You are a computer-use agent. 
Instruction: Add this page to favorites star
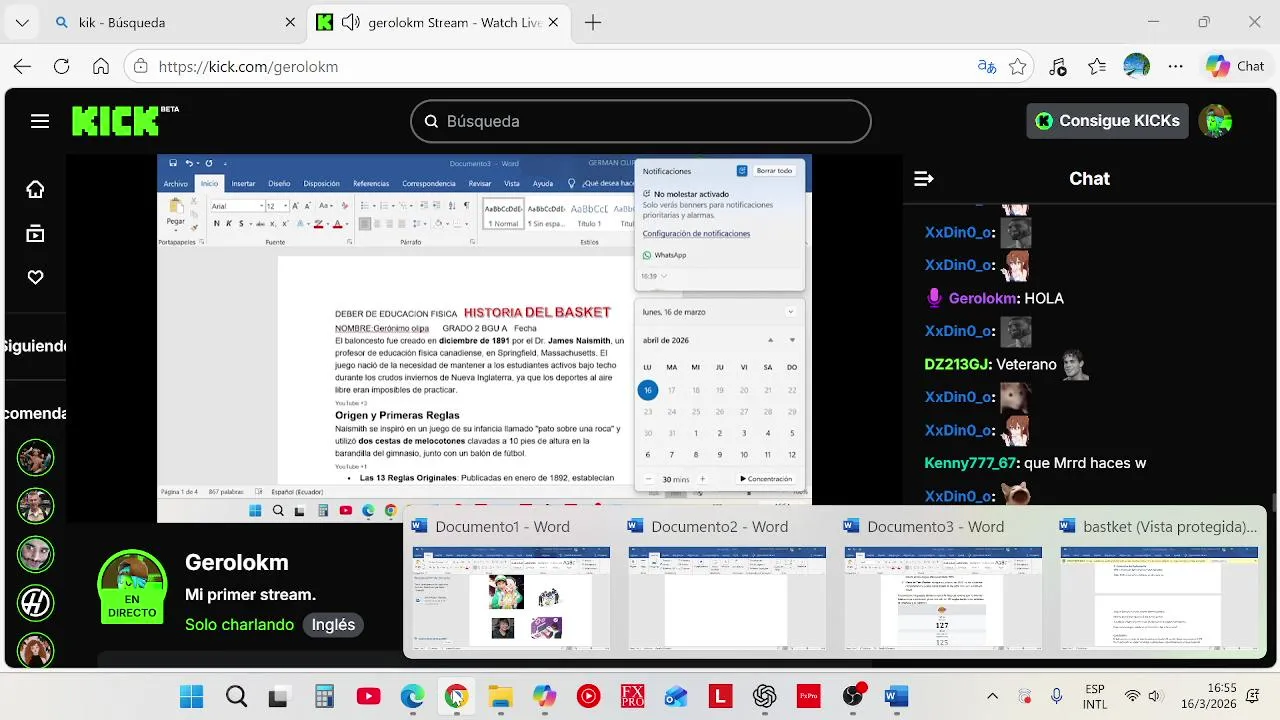coord(1018,66)
